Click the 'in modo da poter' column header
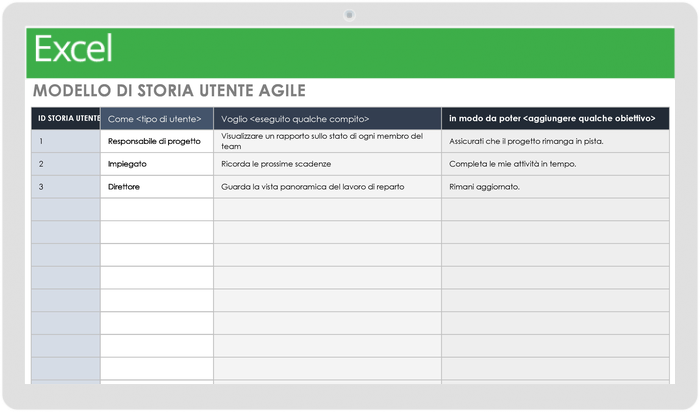 click(555, 118)
